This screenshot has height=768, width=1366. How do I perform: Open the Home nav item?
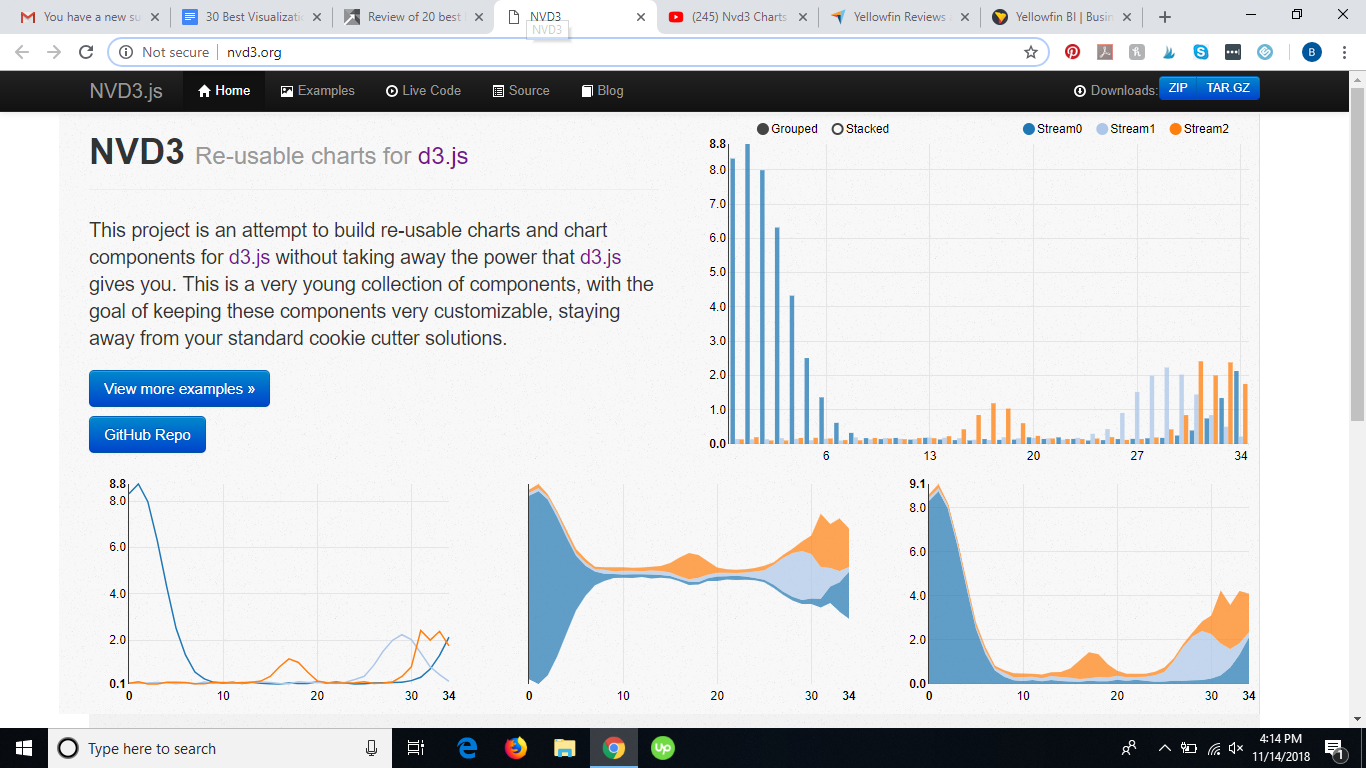(224, 90)
